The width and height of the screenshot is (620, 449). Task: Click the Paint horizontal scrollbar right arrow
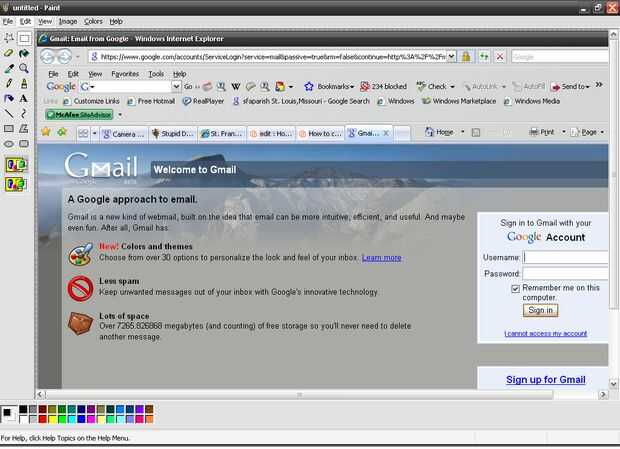603,394
